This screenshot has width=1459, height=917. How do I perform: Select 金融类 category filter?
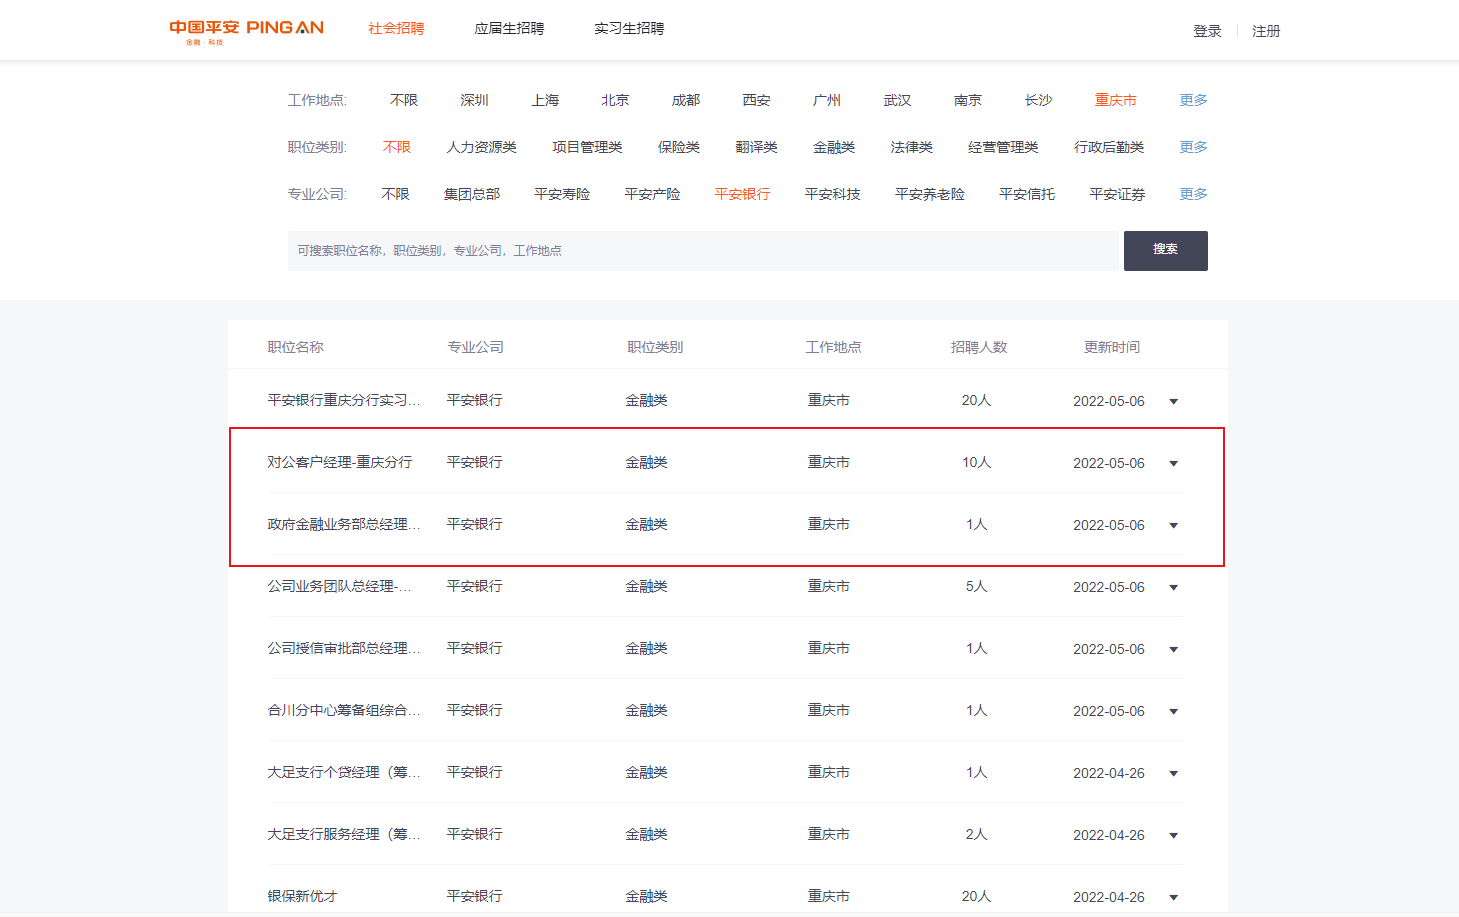[834, 147]
